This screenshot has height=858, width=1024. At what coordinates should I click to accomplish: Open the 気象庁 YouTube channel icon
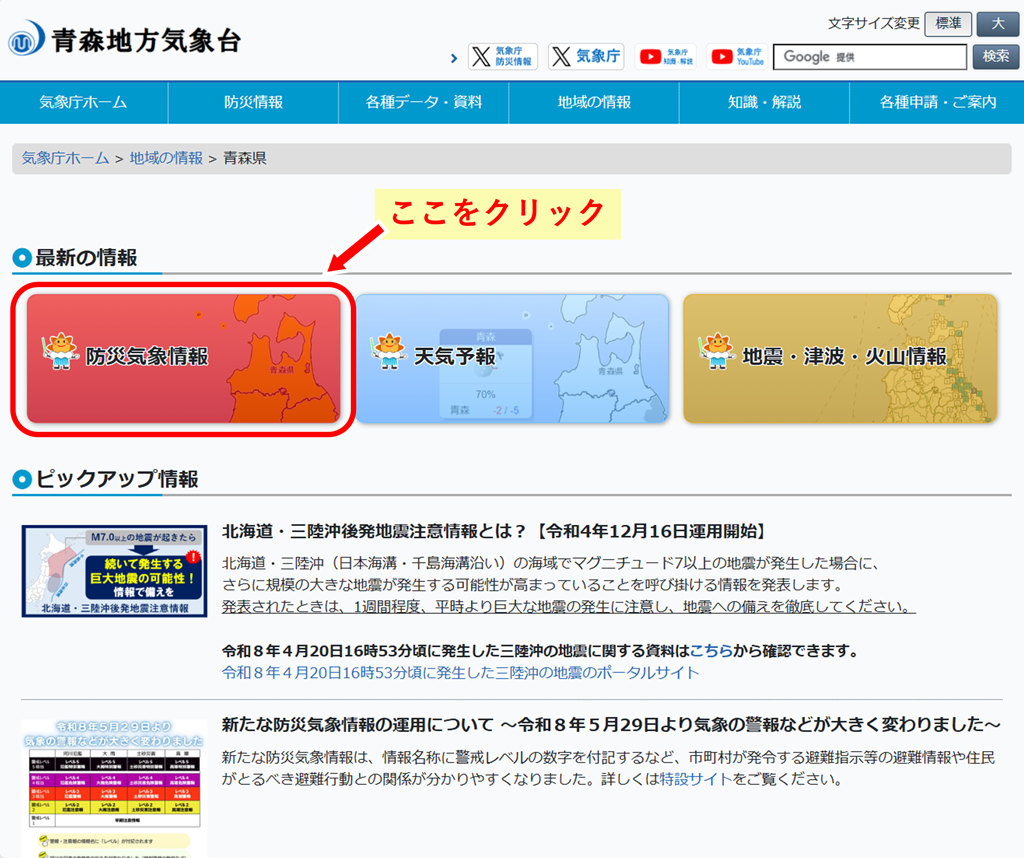[737, 57]
